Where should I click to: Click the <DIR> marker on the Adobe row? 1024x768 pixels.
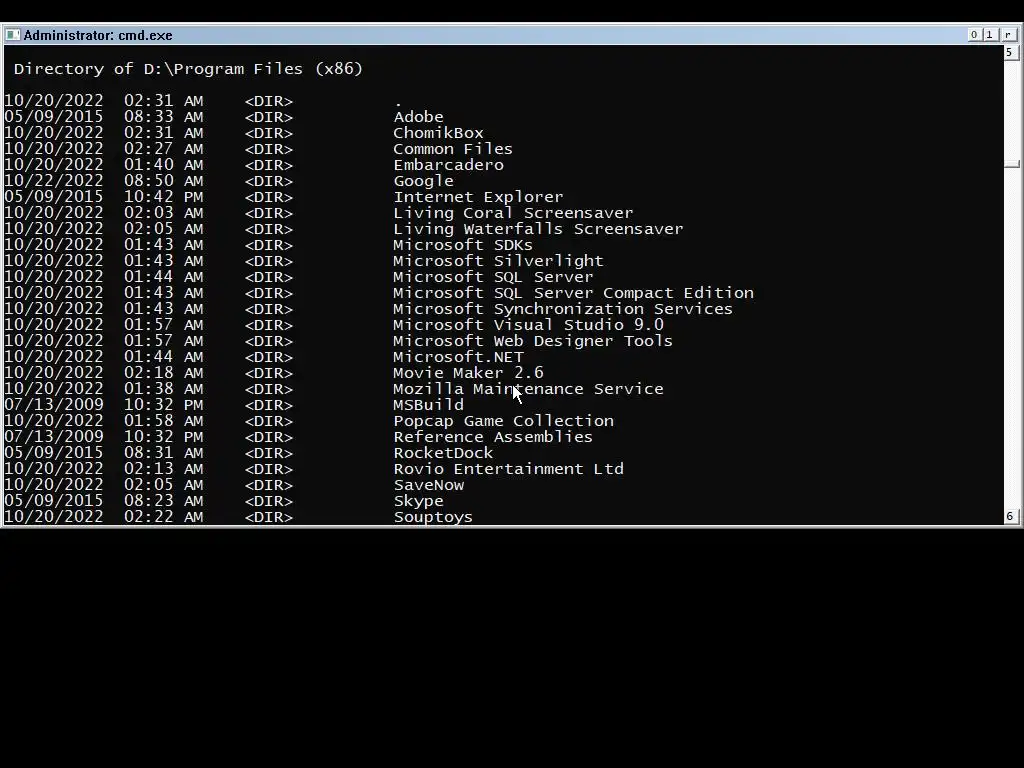coord(269,117)
